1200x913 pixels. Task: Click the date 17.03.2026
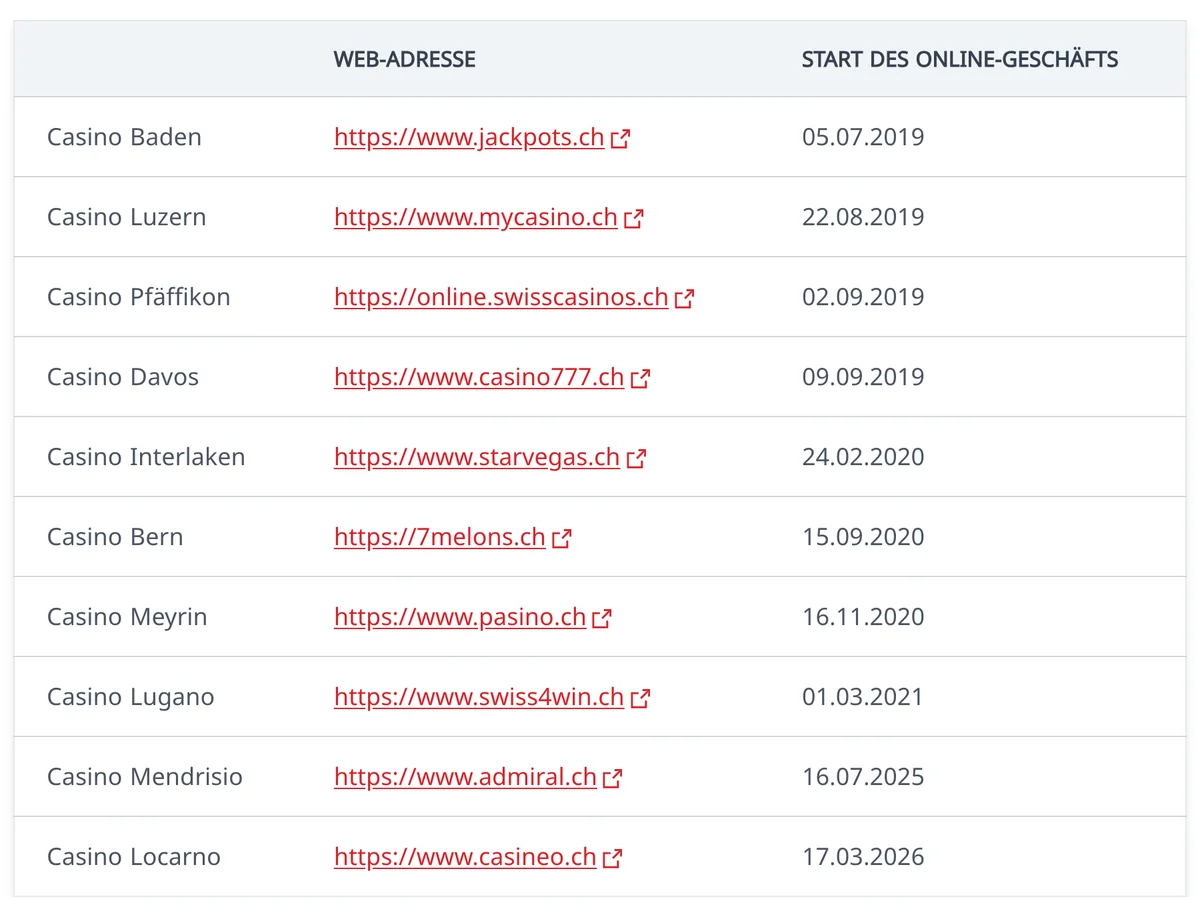(863, 857)
